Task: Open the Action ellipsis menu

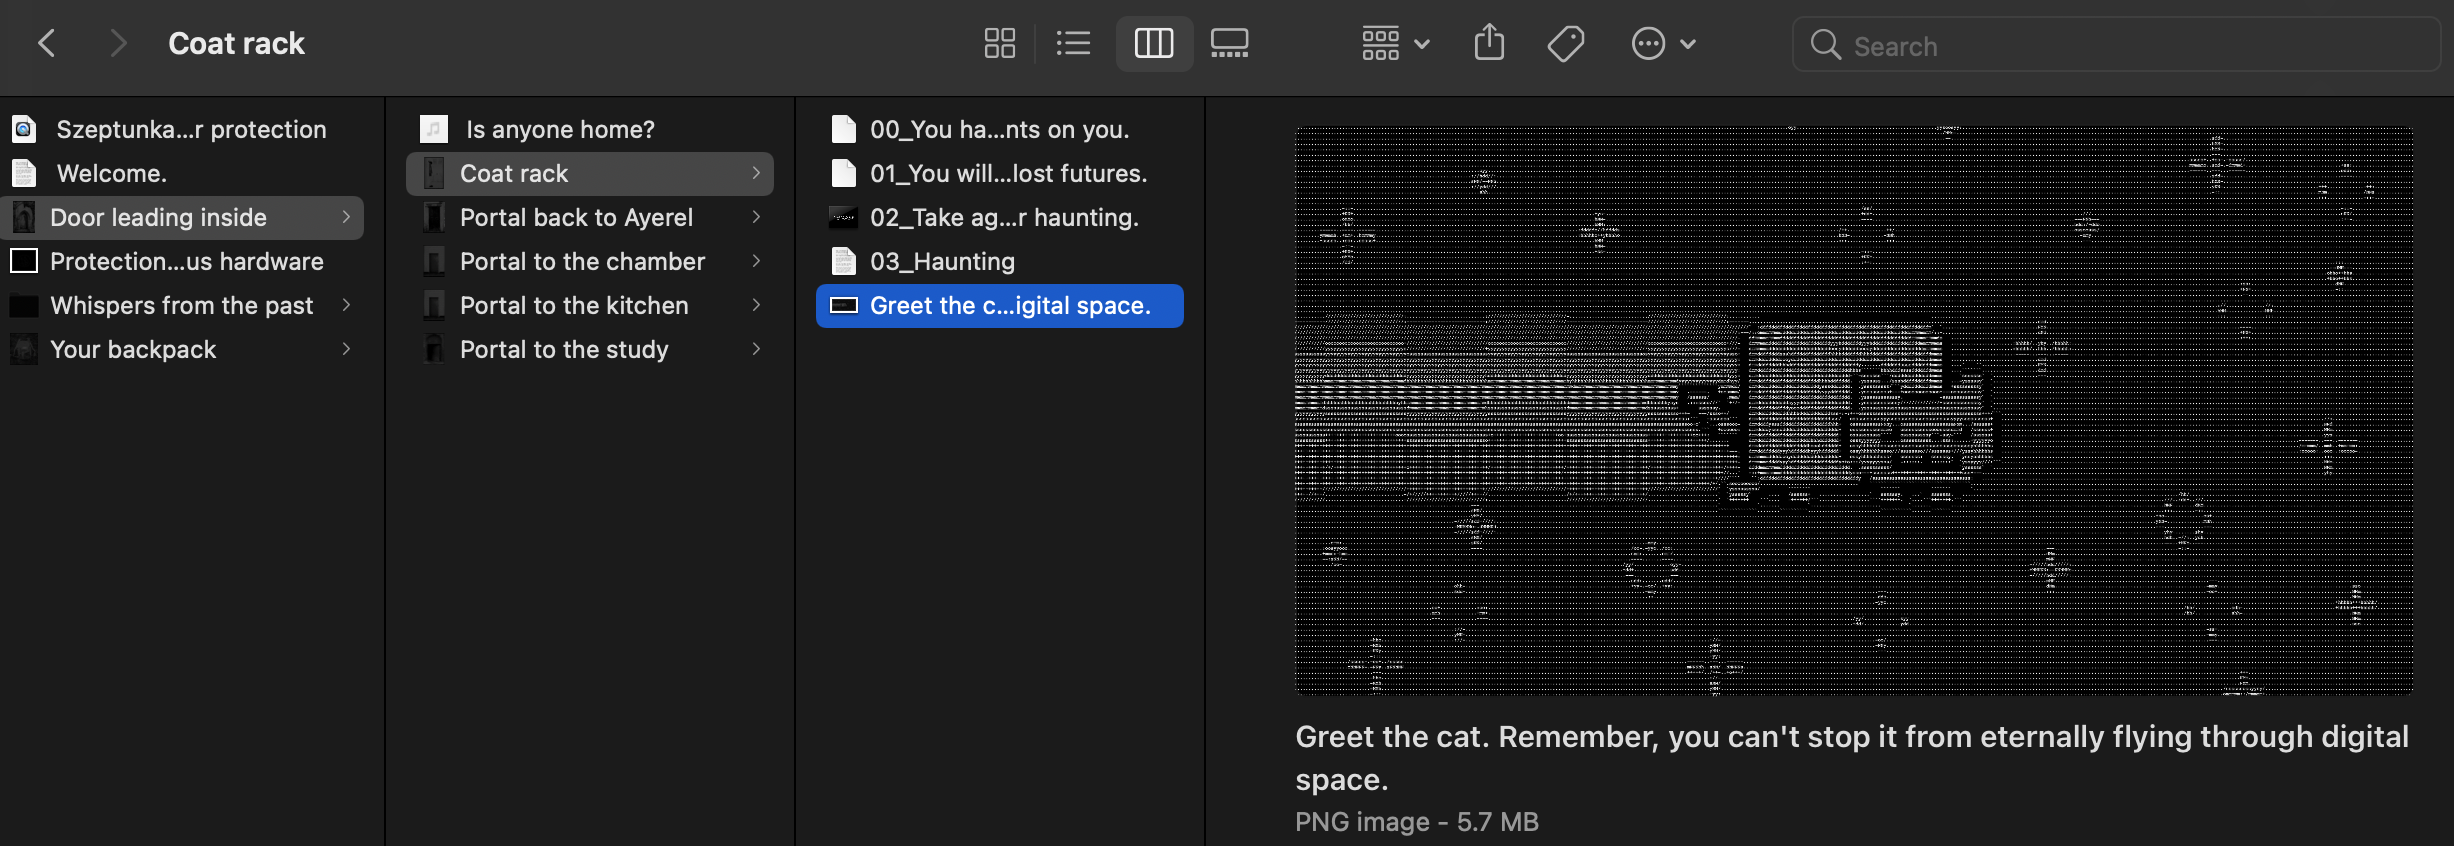Action: click(1662, 44)
